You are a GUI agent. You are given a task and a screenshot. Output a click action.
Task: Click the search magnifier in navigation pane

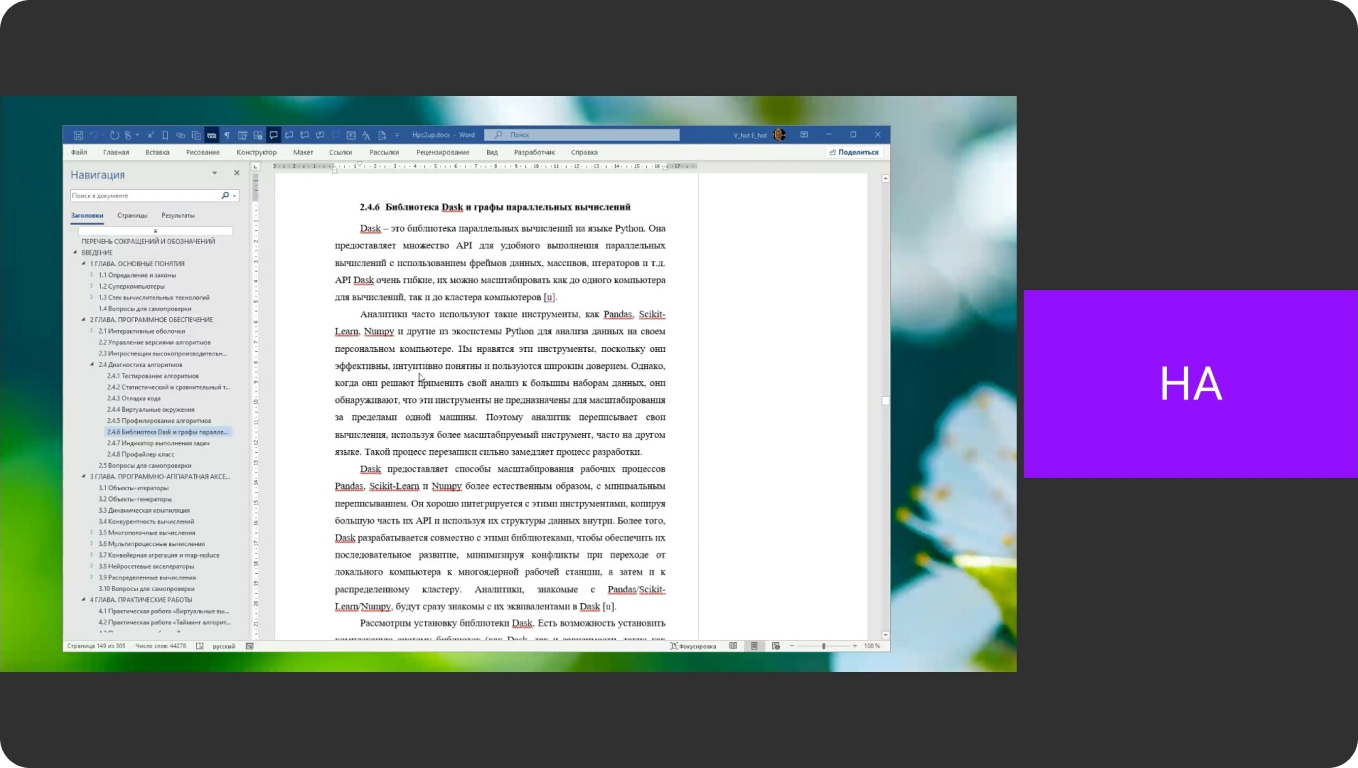[x=225, y=196]
